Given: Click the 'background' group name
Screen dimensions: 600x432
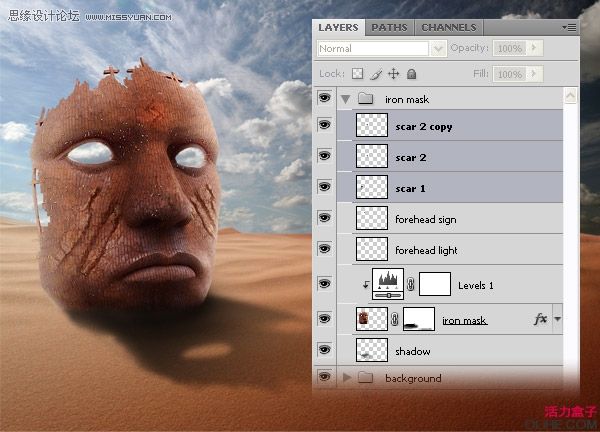Looking at the screenshot, I should 413,378.
